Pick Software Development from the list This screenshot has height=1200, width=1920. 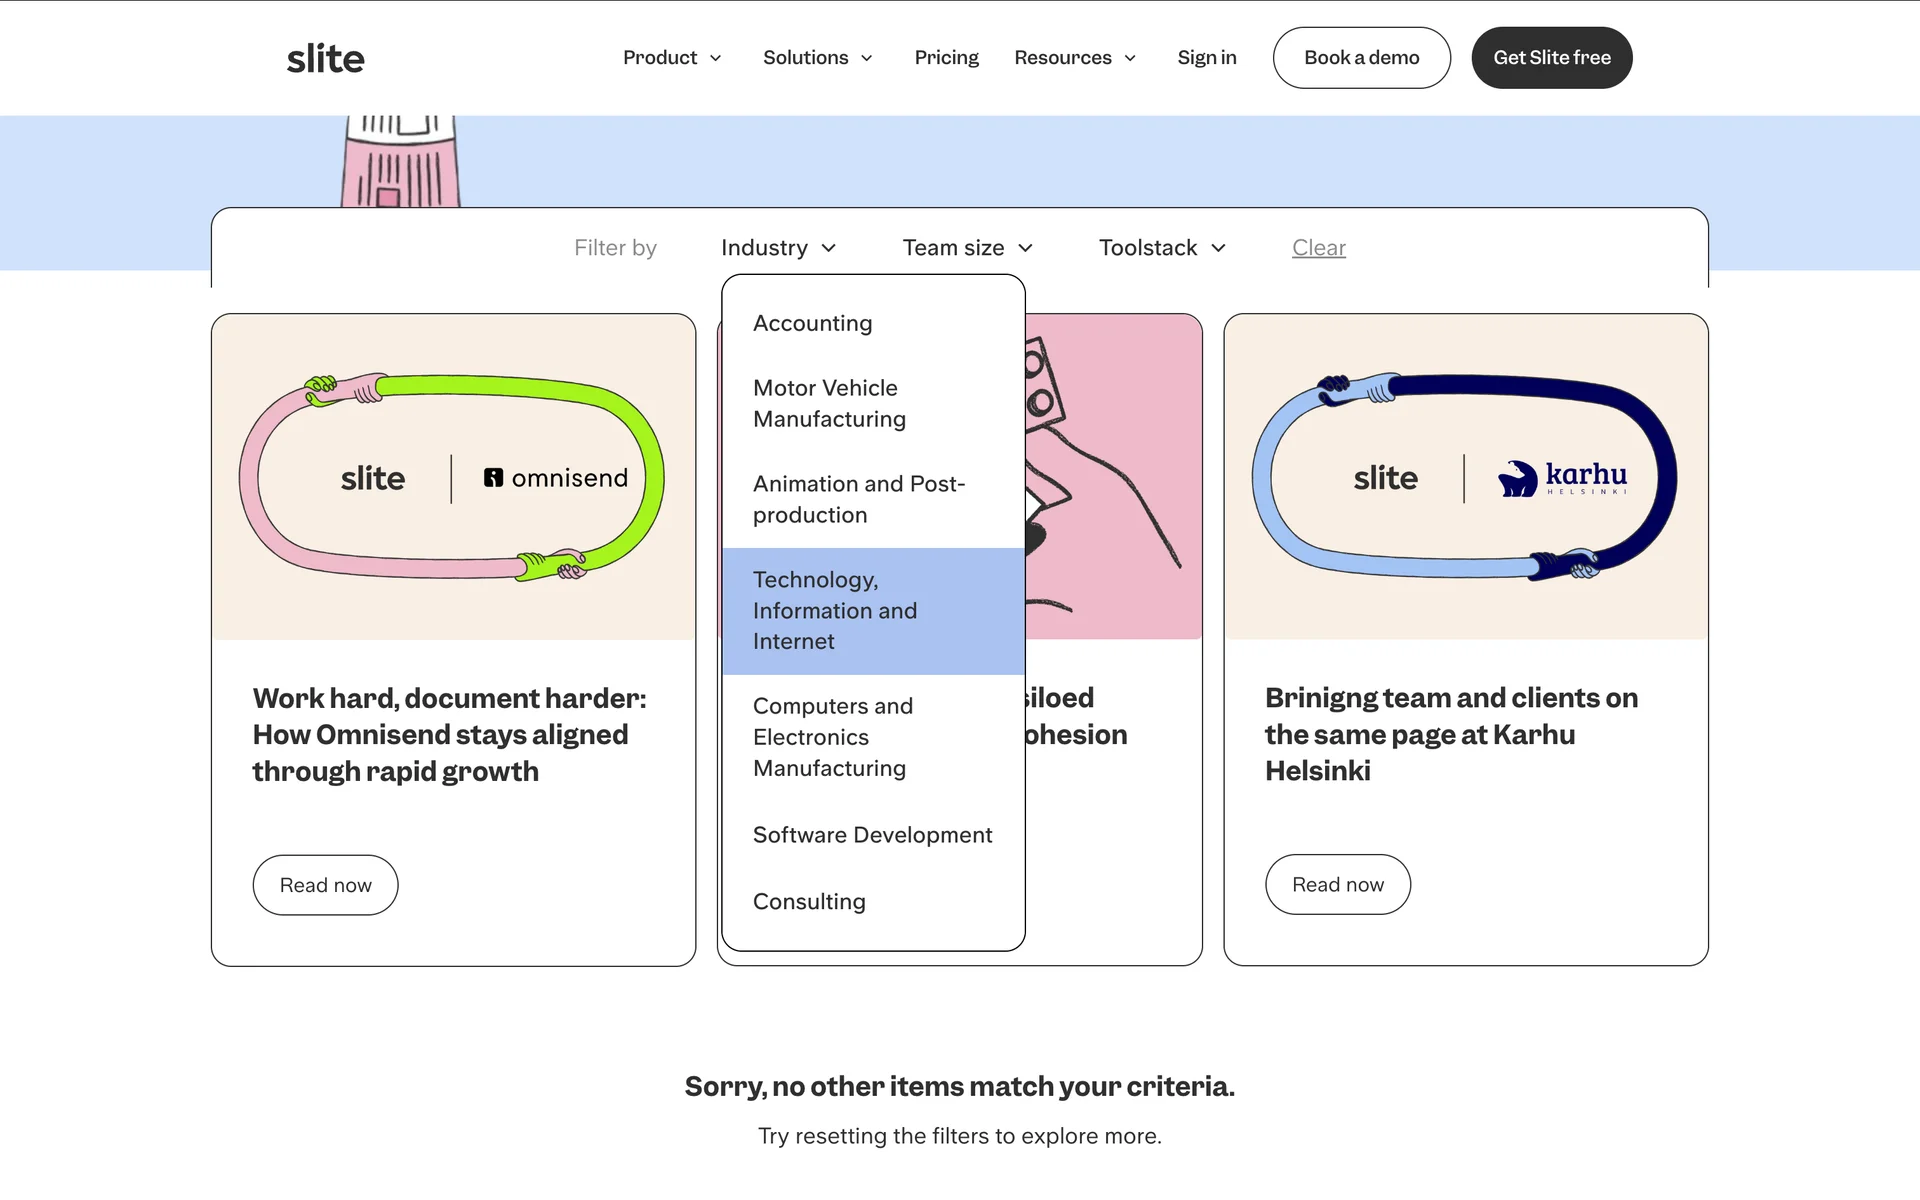point(872,835)
